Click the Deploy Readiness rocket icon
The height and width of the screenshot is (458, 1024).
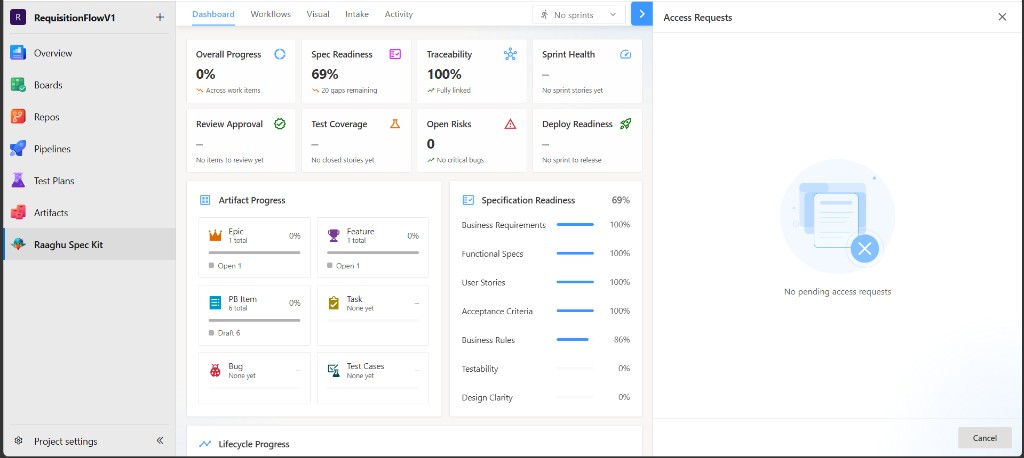[x=626, y=124]
